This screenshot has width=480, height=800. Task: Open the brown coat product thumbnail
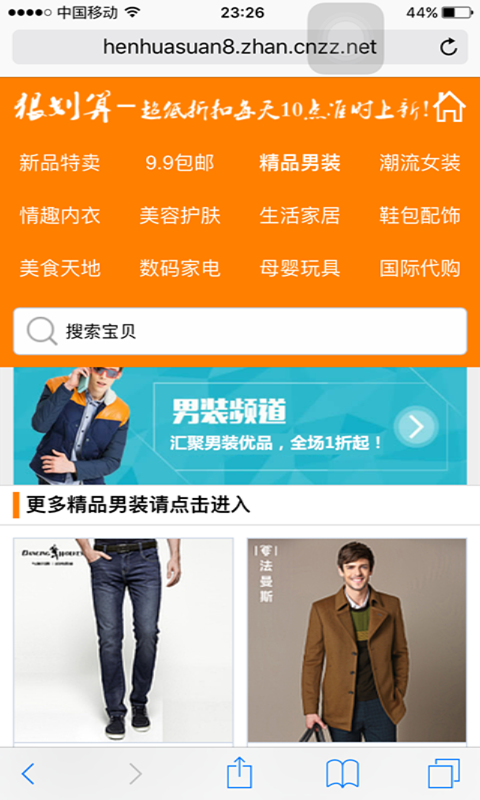pos(357,640)
